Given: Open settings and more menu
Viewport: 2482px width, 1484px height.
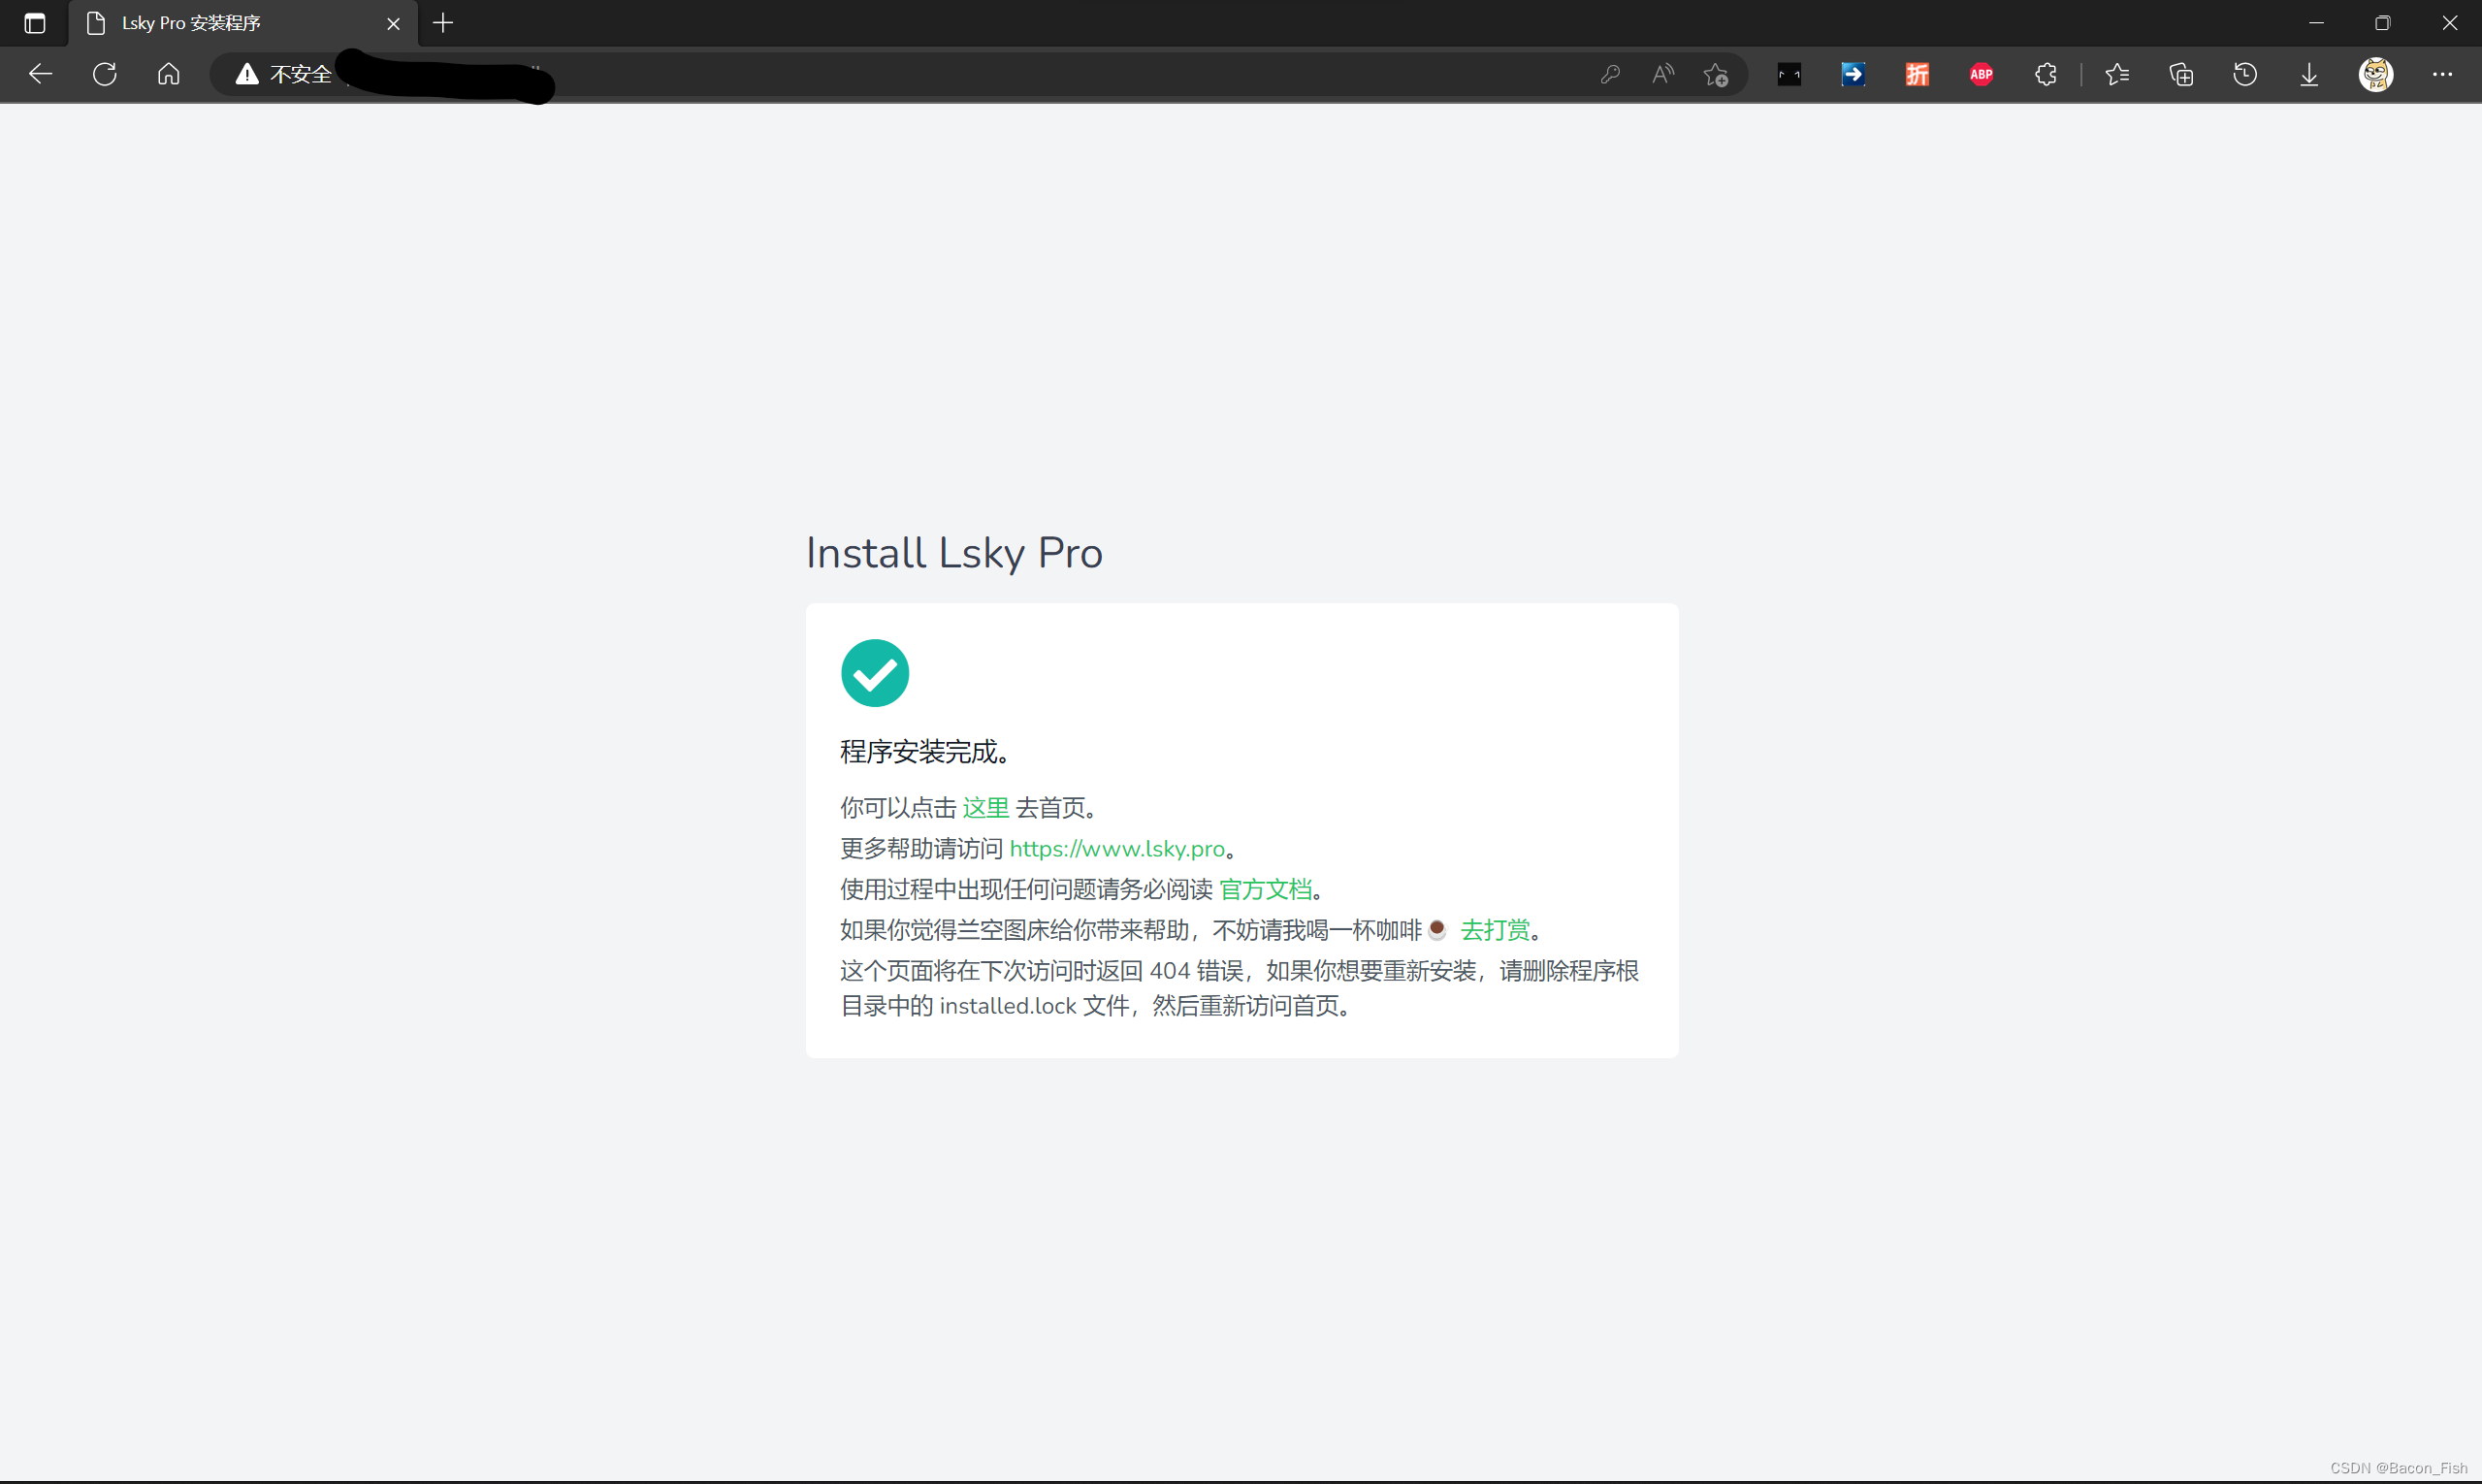Looking at the screenshot, I should (2442, 74).
